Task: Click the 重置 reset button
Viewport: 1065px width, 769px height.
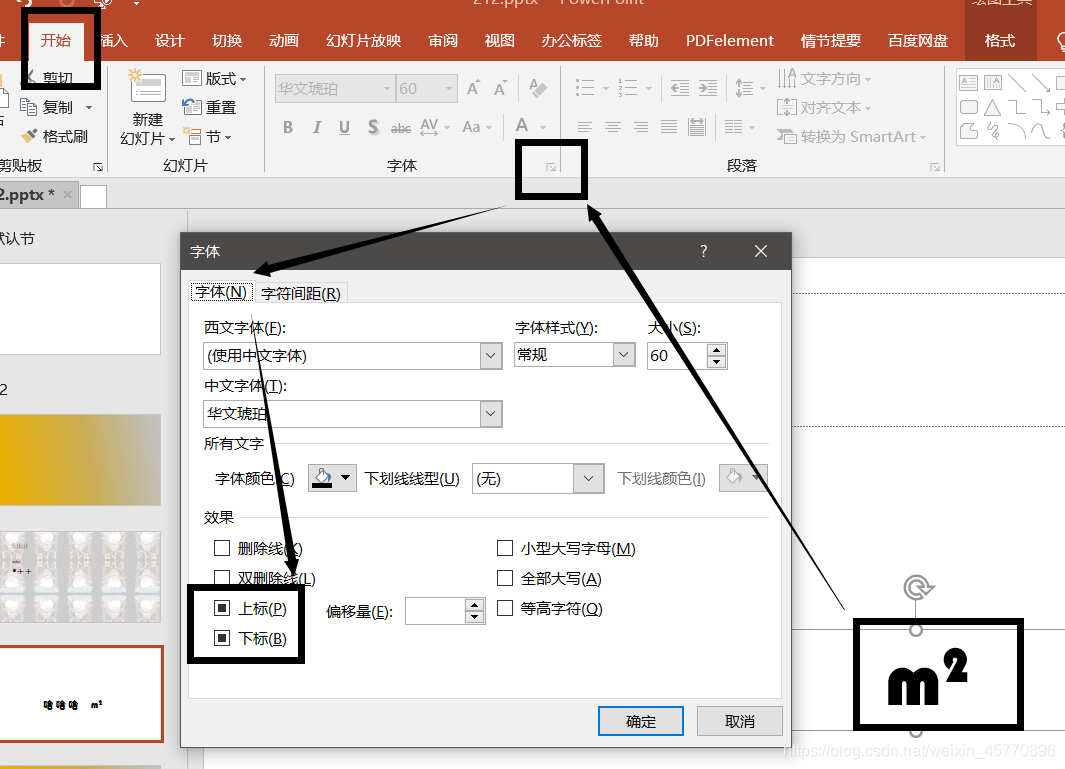Action: (x=209, y=107)
